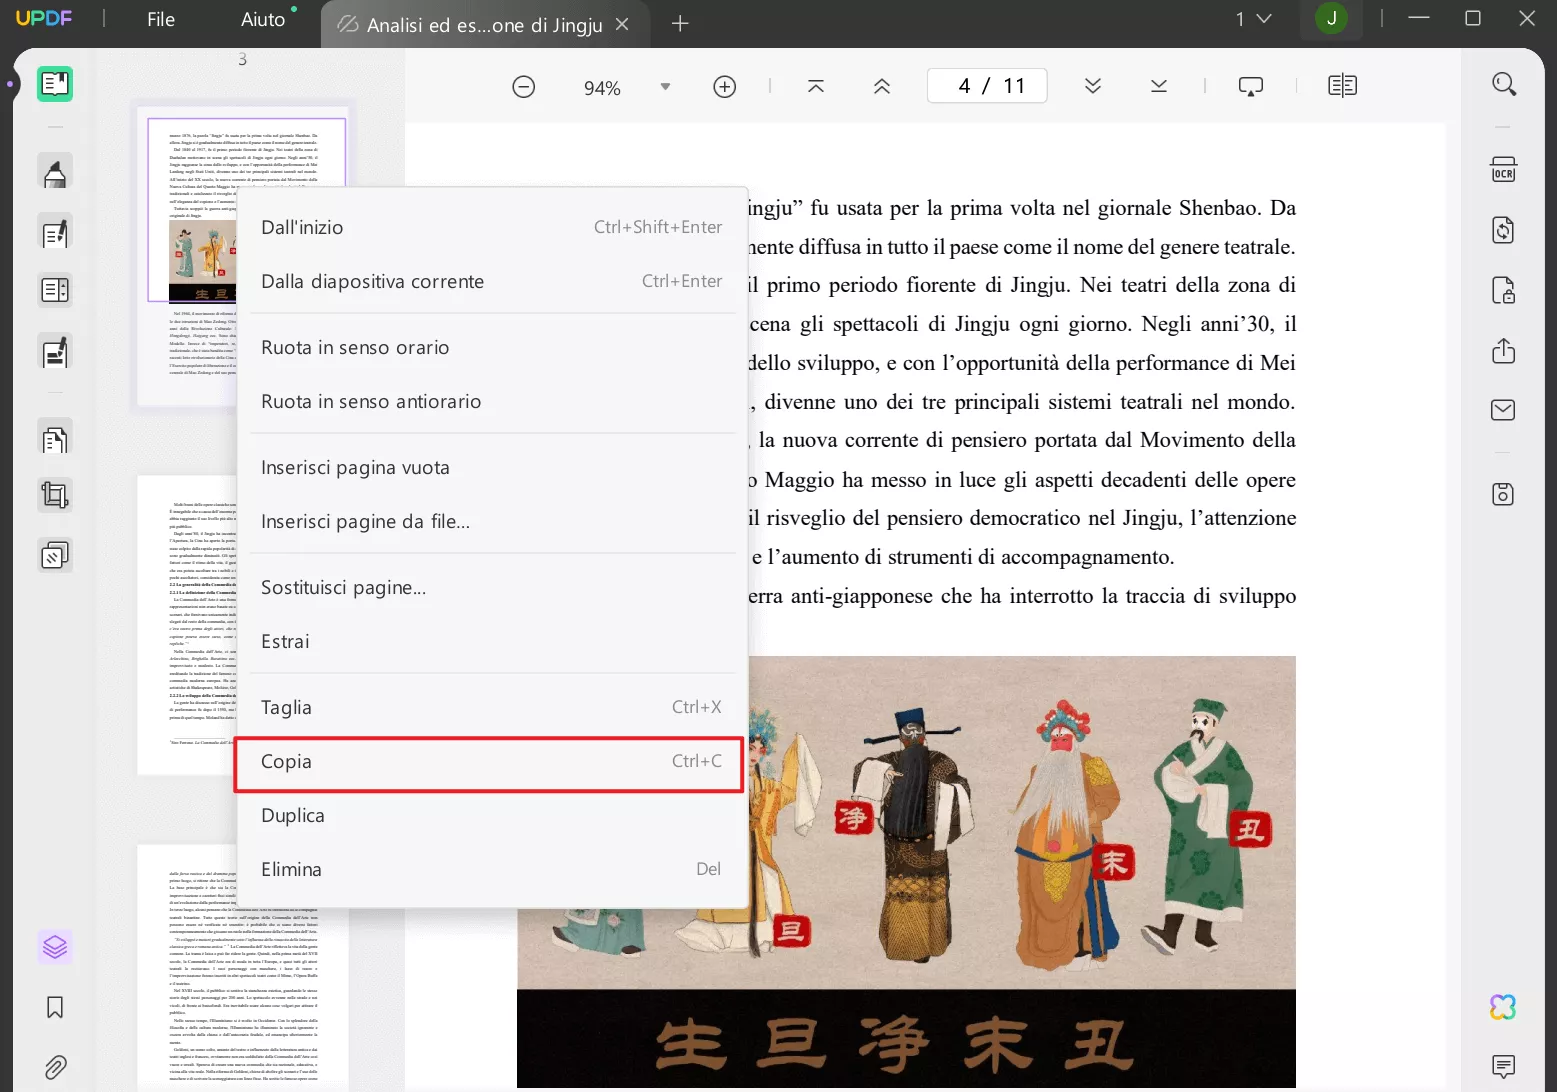Select Duplica from context menu

pos(492,815)
